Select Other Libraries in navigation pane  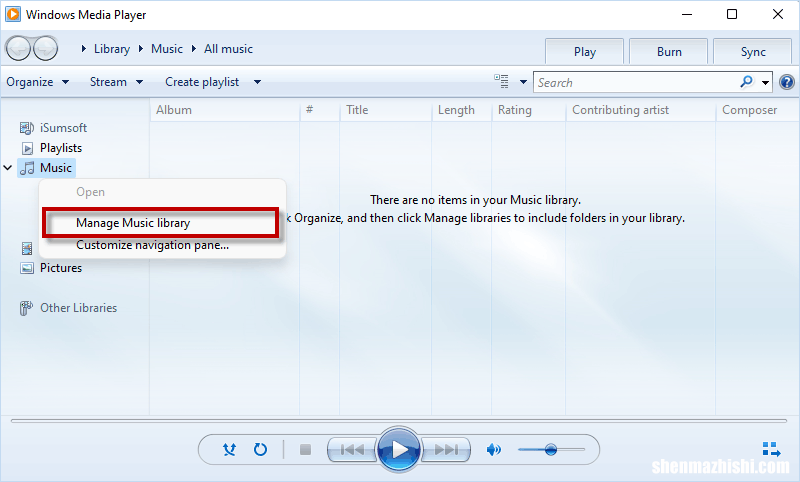(79, 308)
